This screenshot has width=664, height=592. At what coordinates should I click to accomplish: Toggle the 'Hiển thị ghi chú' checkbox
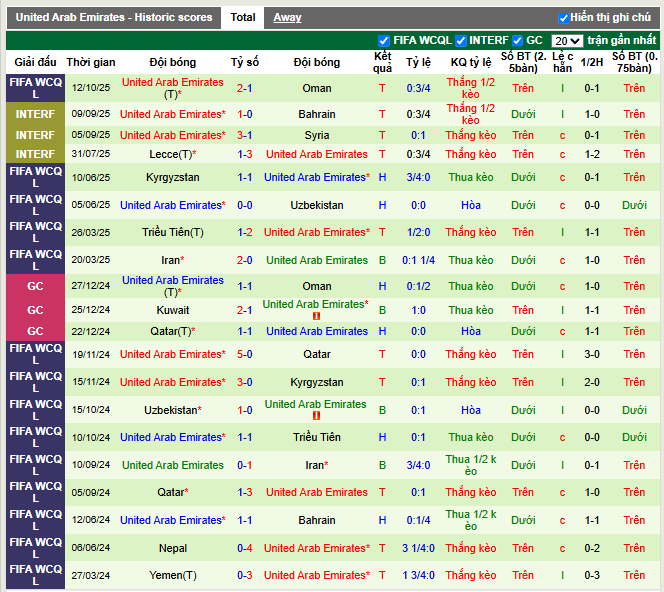pyautogui.click(x=564, y=18)
